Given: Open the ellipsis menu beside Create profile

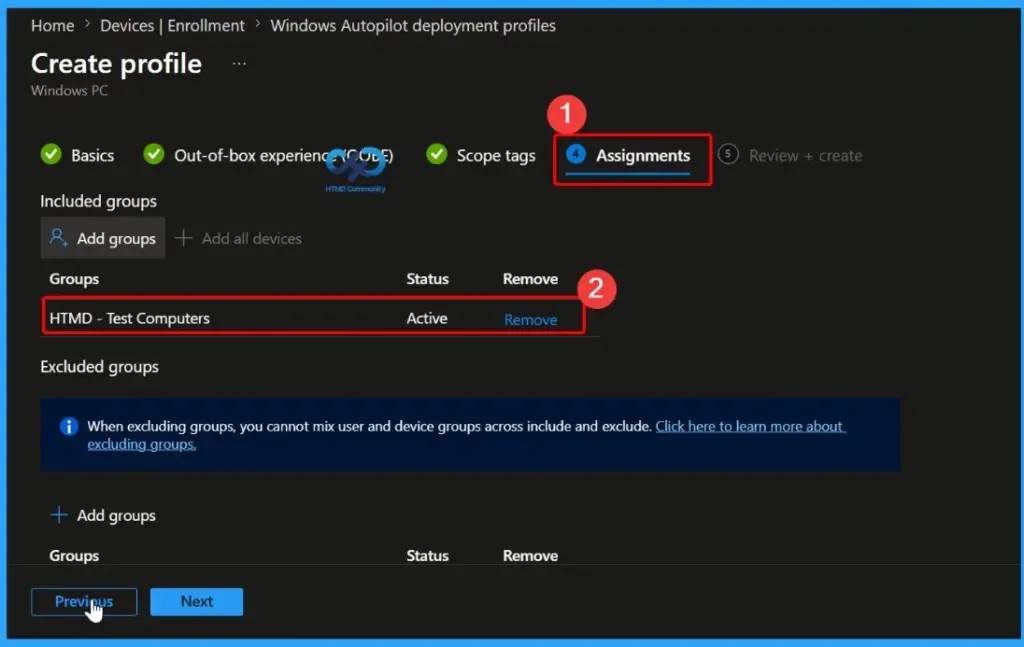Looking at the screenshot, I should (239, 64).
